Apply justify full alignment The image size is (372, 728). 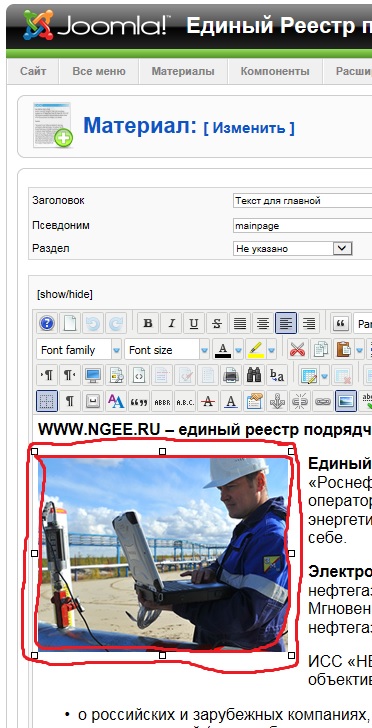coord(240,323)
